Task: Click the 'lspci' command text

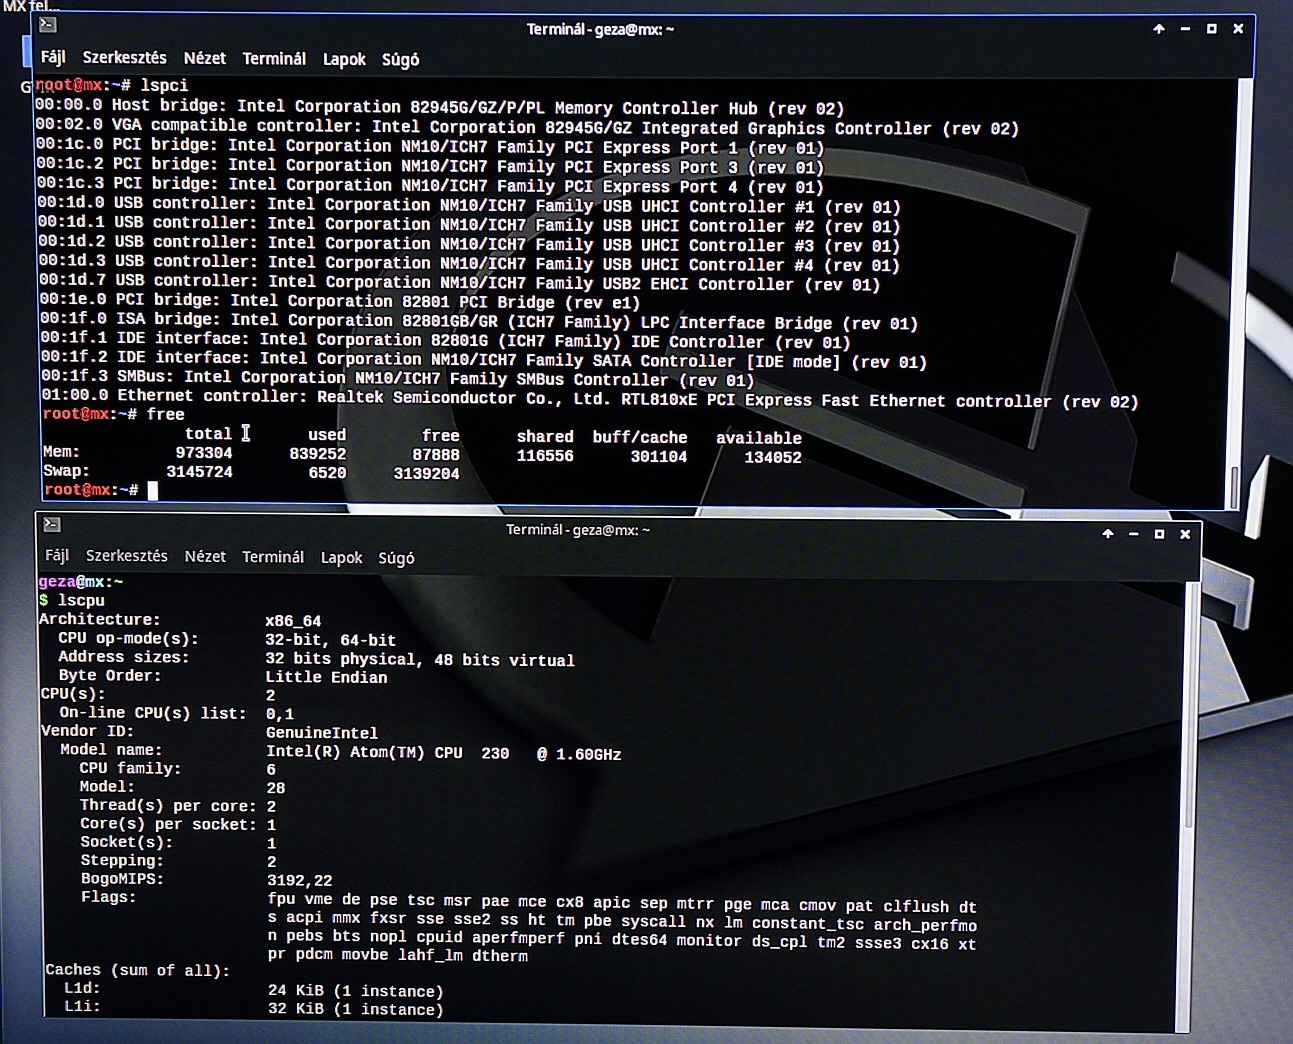Action: [x=164, y=86]
